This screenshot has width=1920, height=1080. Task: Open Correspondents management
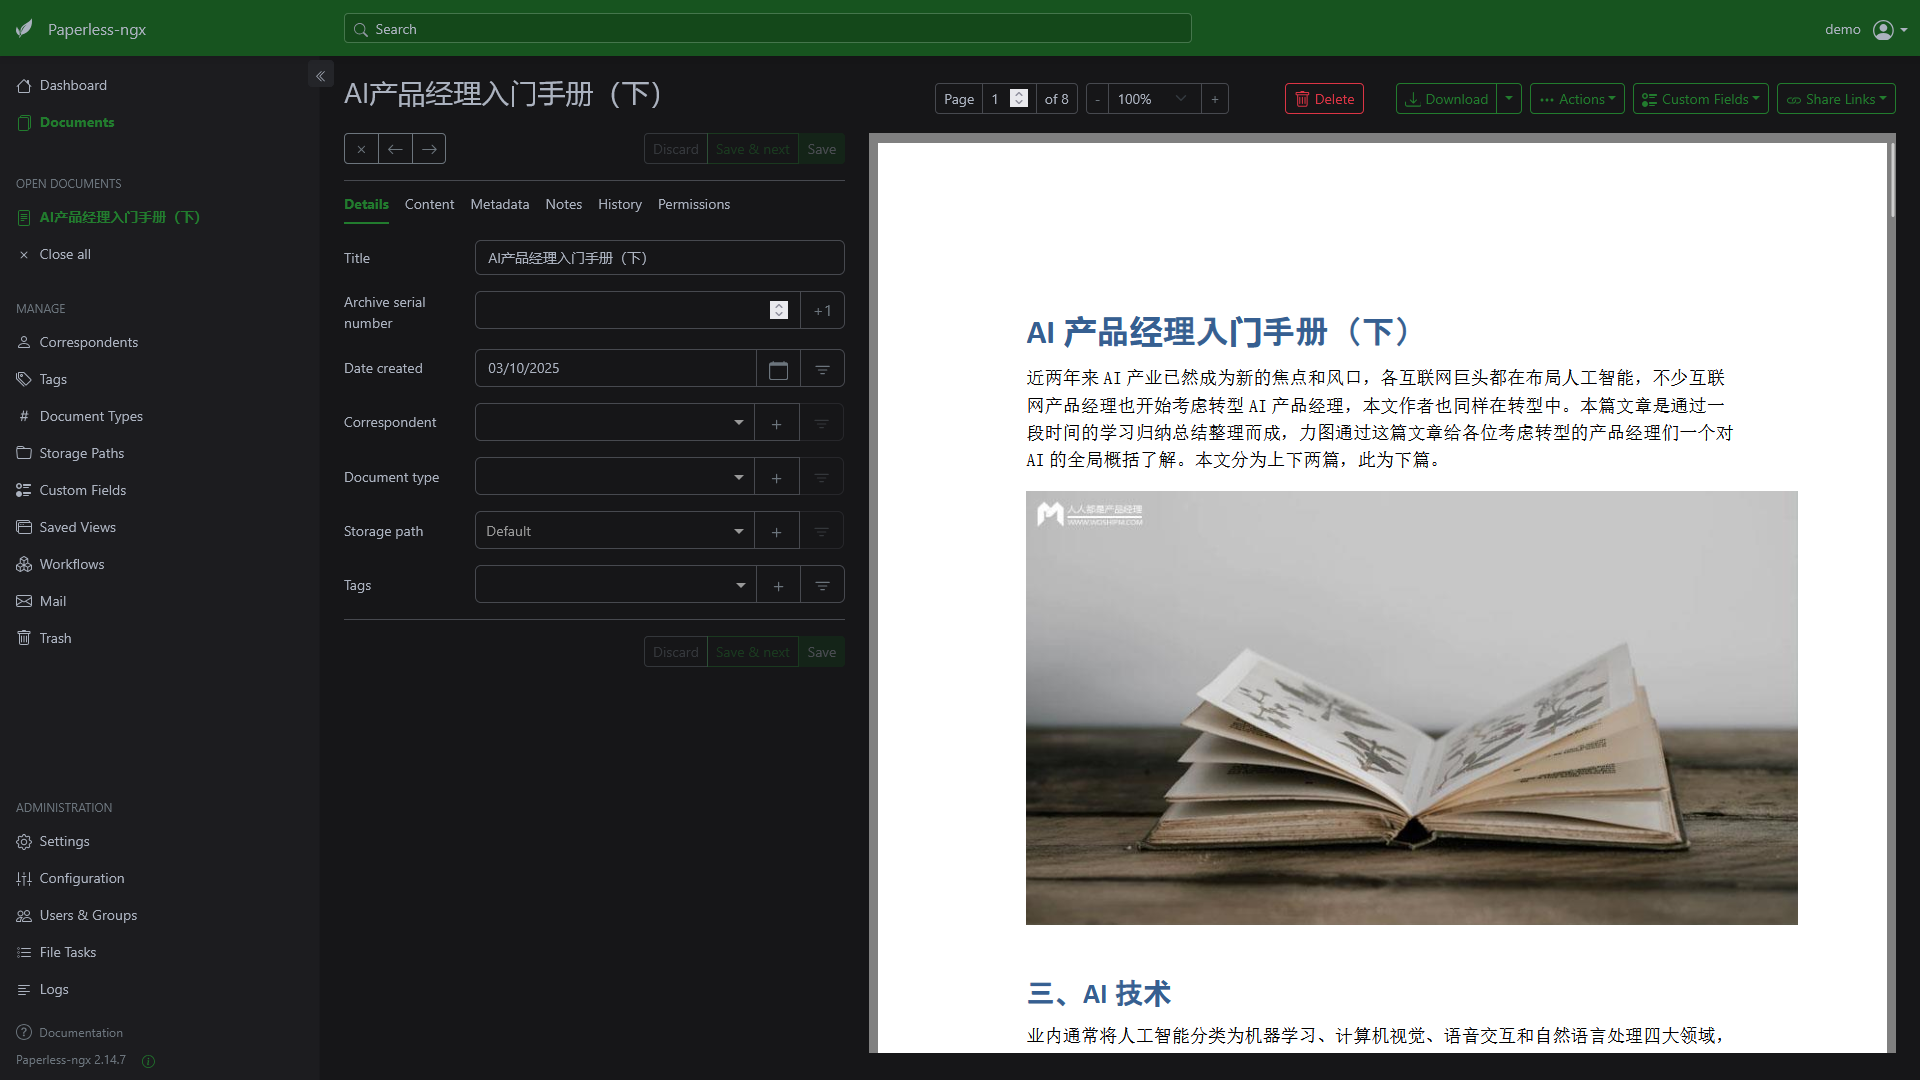(160, 342)
